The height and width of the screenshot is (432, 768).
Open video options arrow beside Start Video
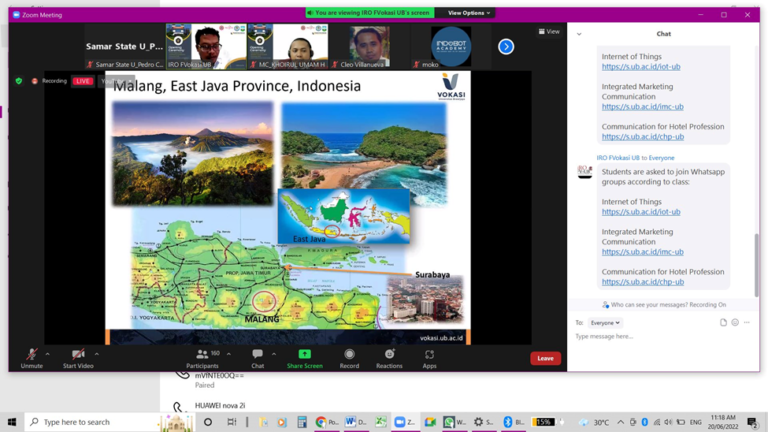[x=96, y=354]
